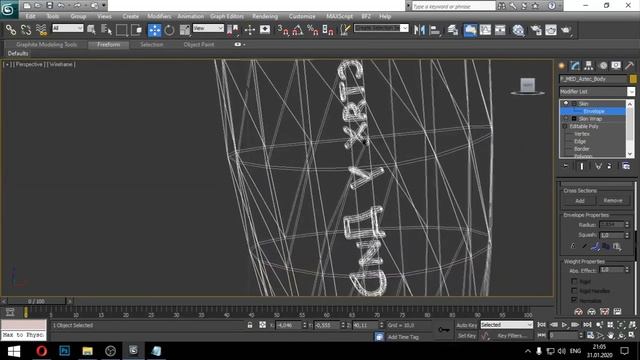Open the Create command panel tab
The width and height of the screenshot is (640, 360).
(x=562, y=65)
